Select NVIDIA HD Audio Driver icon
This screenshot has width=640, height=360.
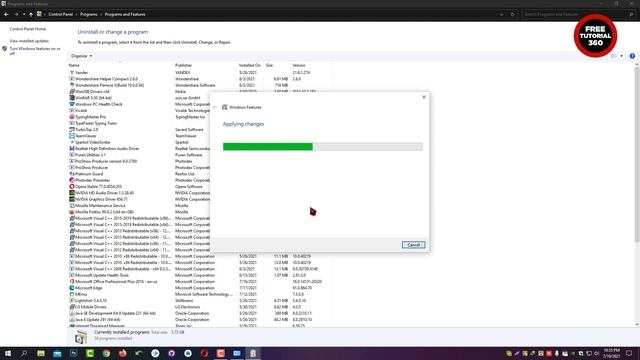click(x=72, y=193)
